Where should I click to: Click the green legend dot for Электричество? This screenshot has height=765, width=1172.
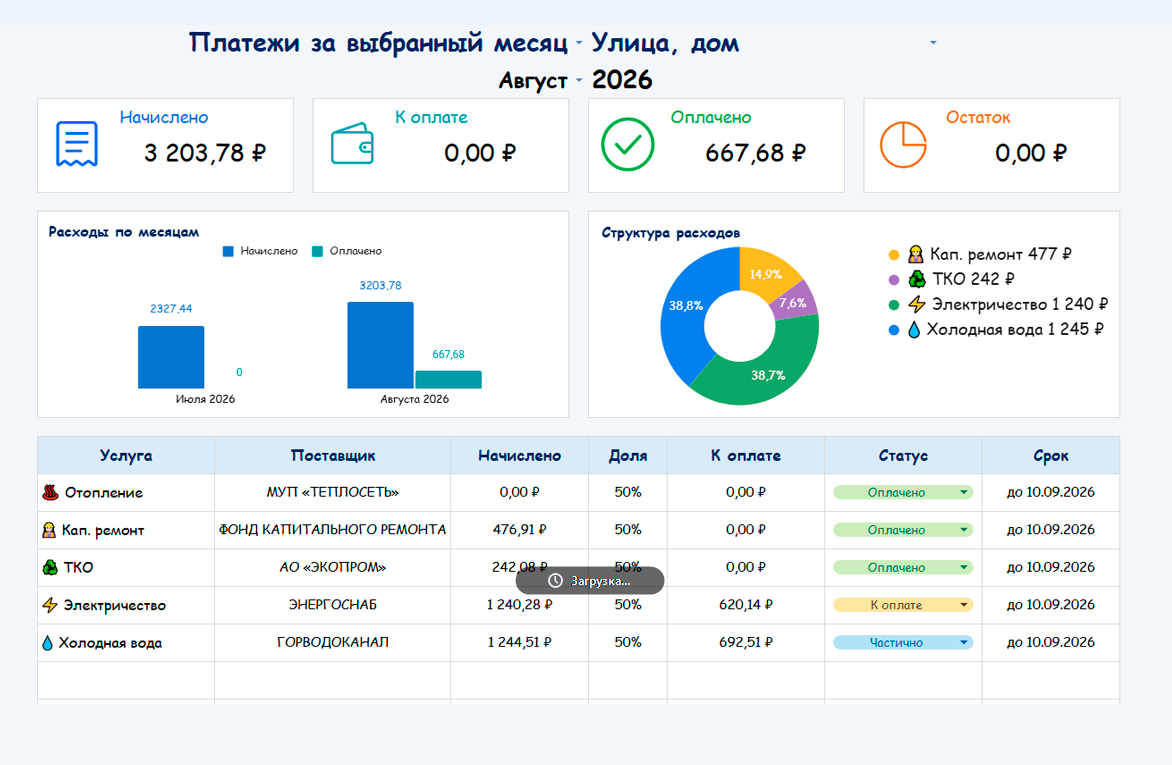(893, 305)
